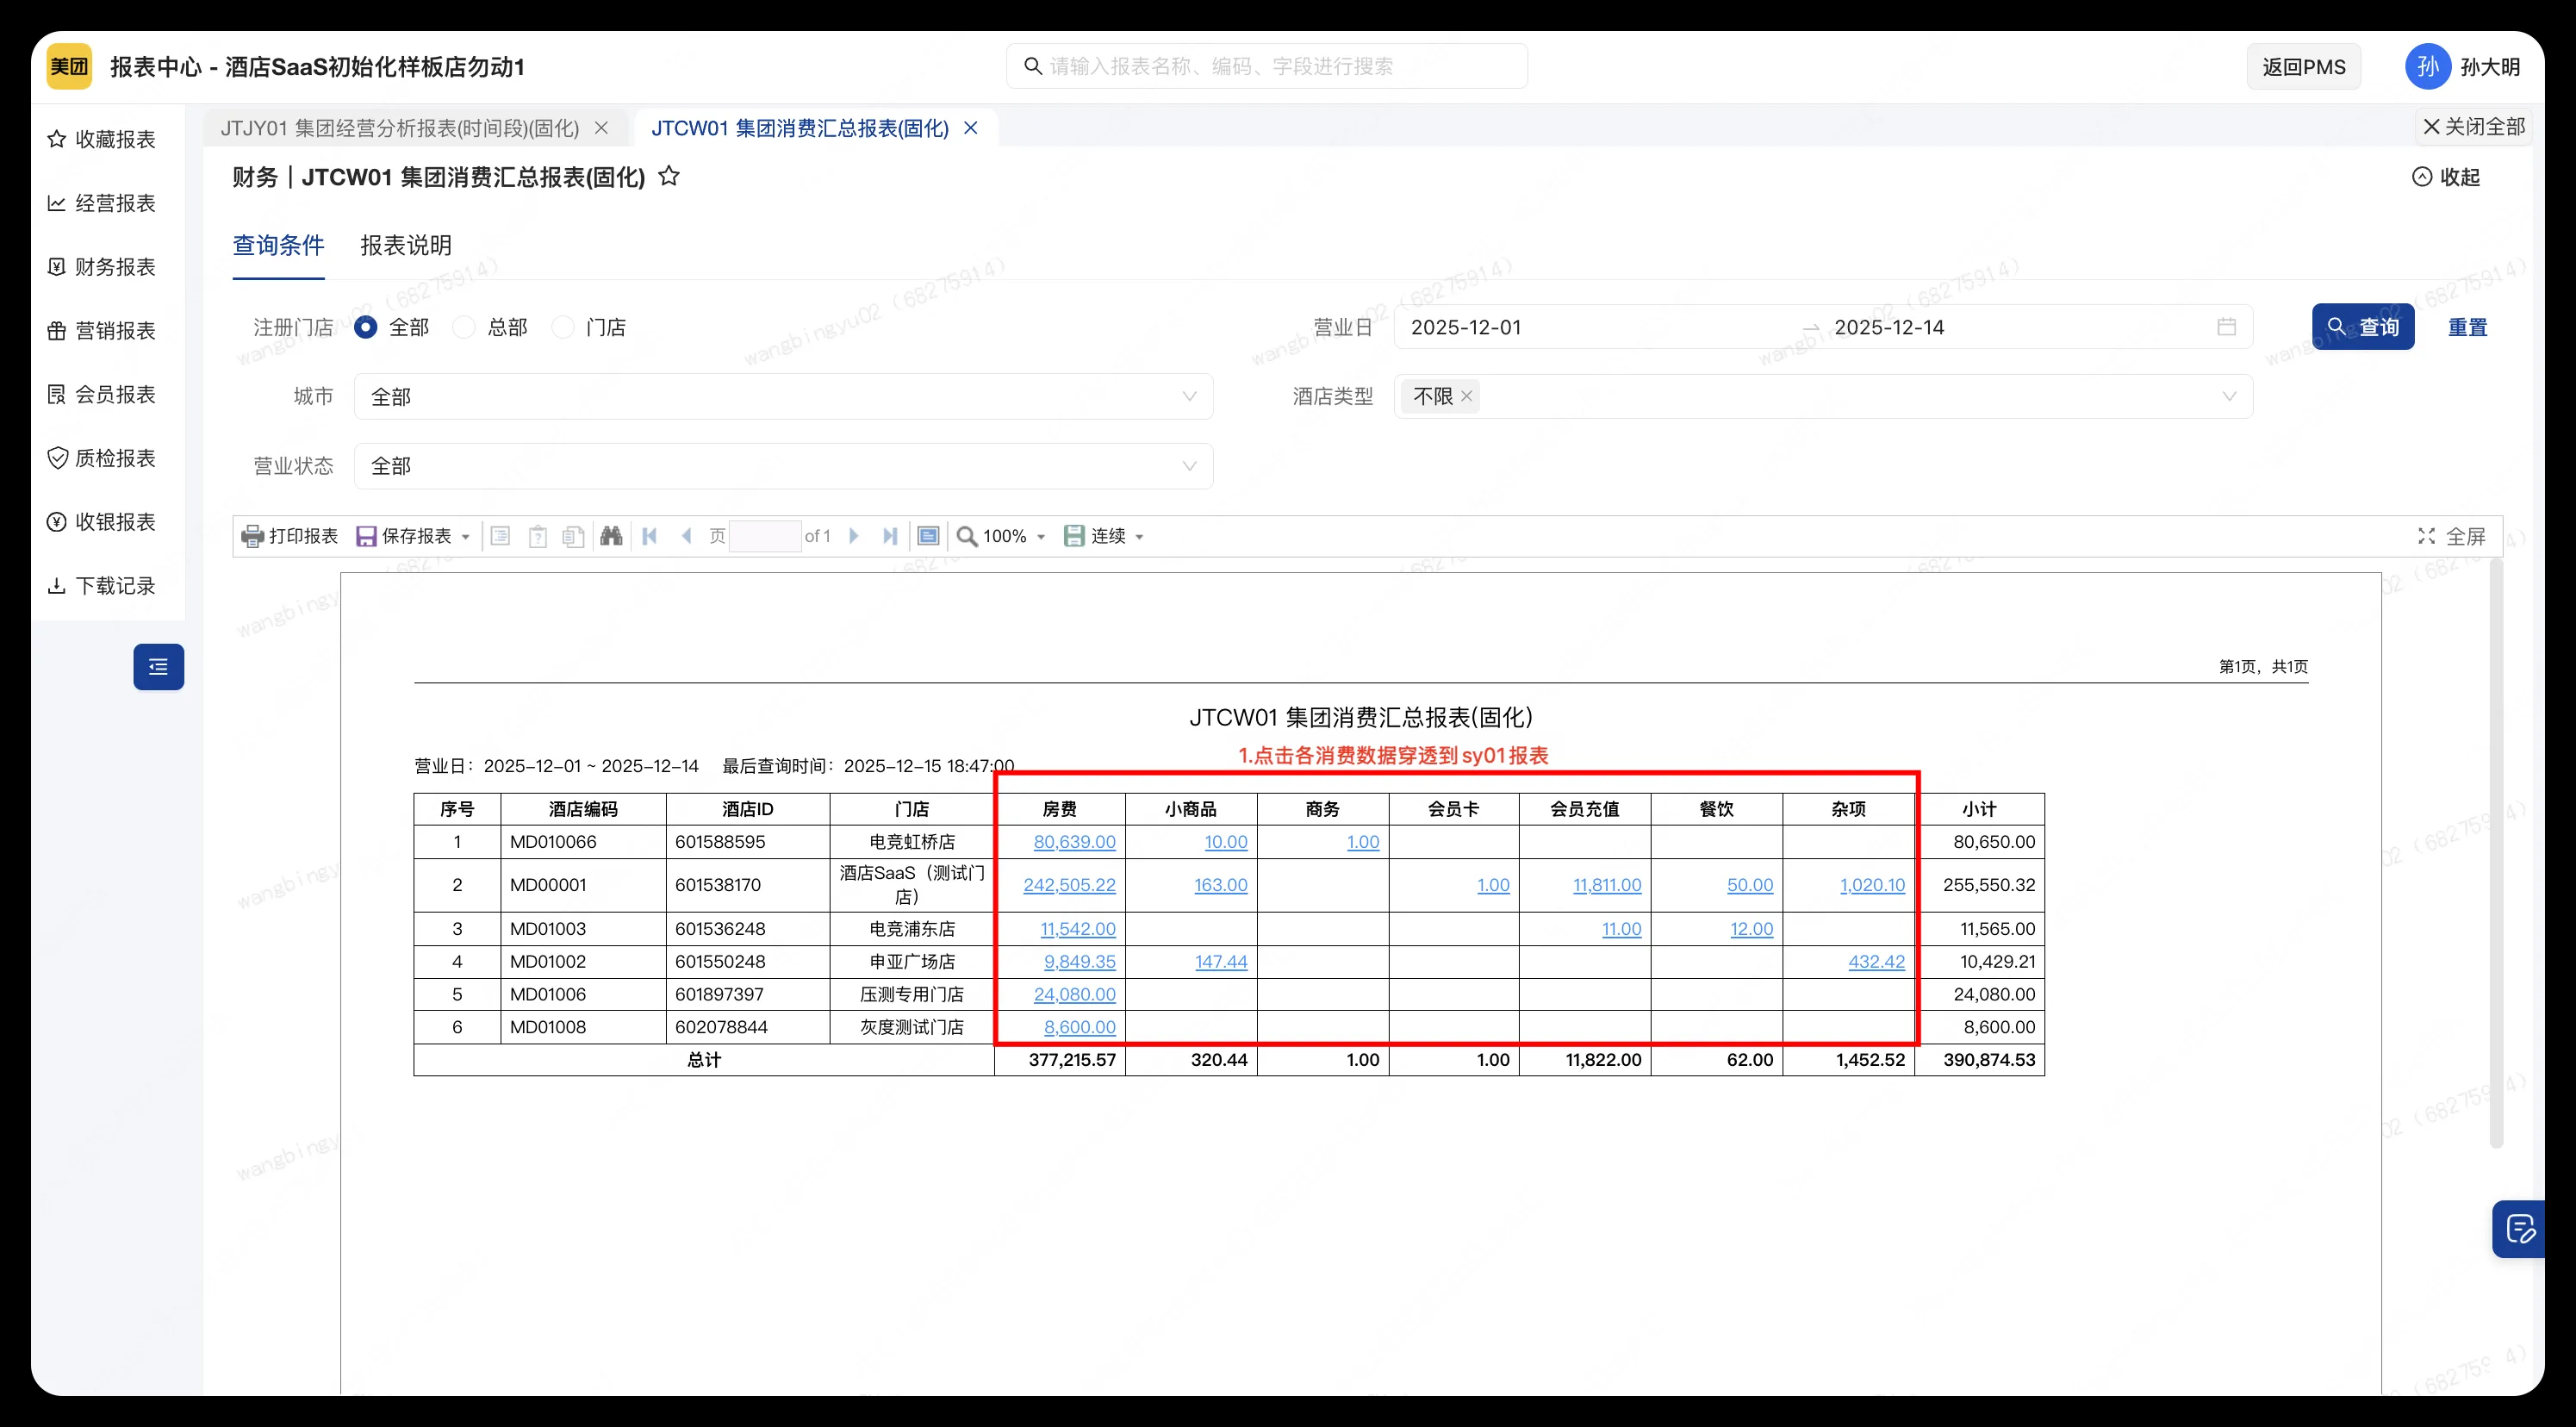This screenshot has width=2576, height=1427.
Task: Open the 80,639.00 room fee link
Action: point(1074,842)
